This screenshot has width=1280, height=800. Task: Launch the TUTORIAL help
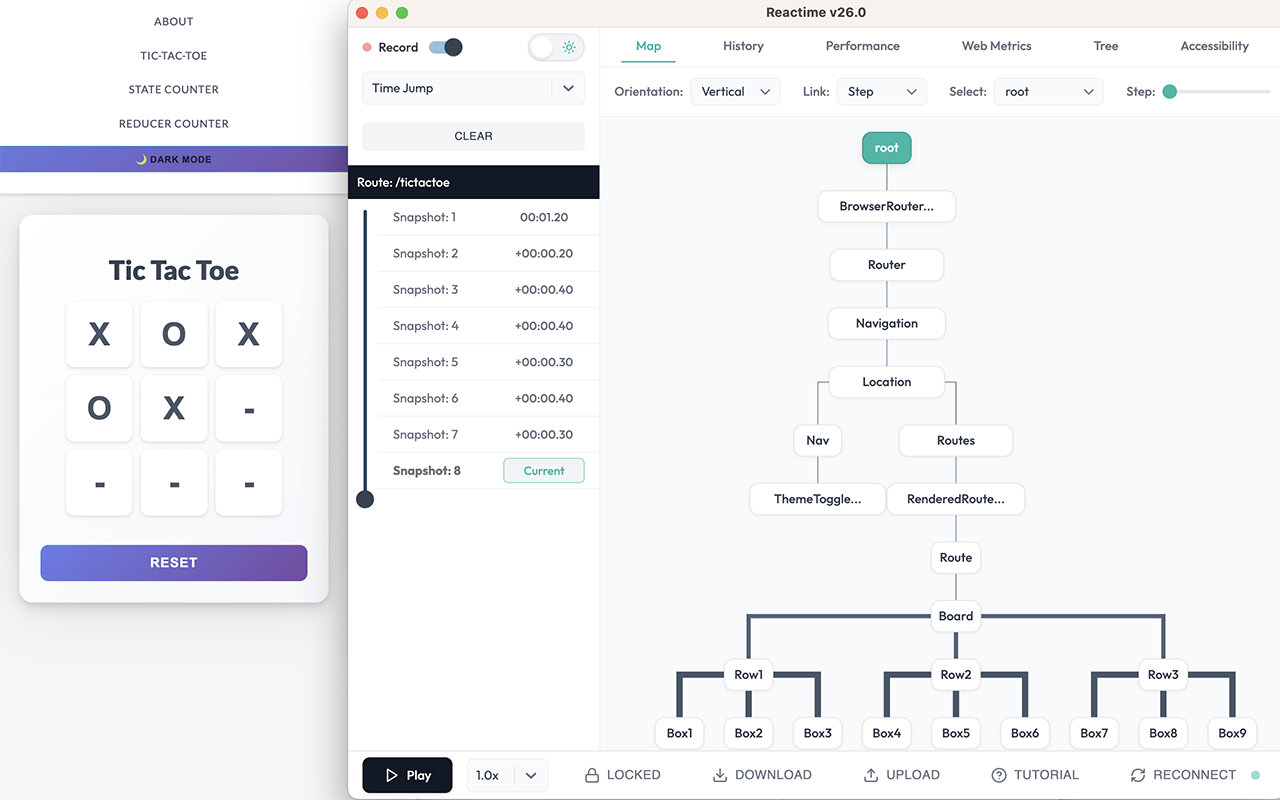(x=1035, y=775)
